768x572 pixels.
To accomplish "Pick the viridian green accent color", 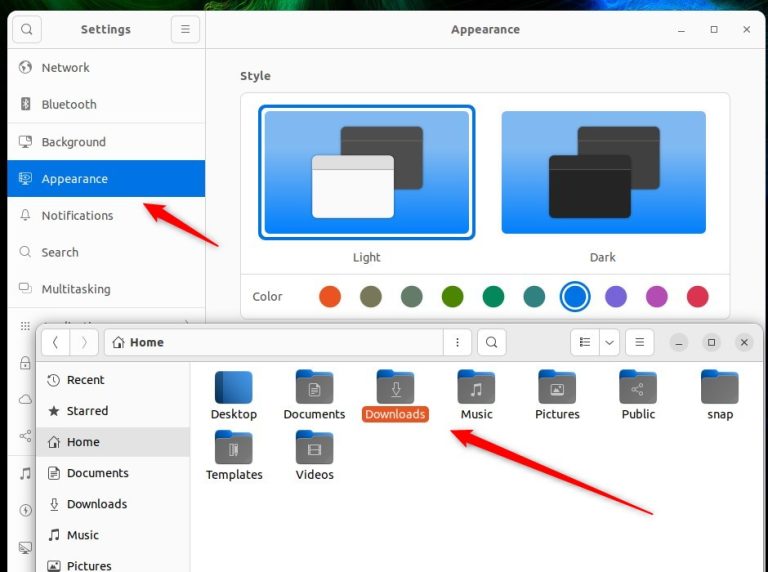I will [x=493, y=297].
